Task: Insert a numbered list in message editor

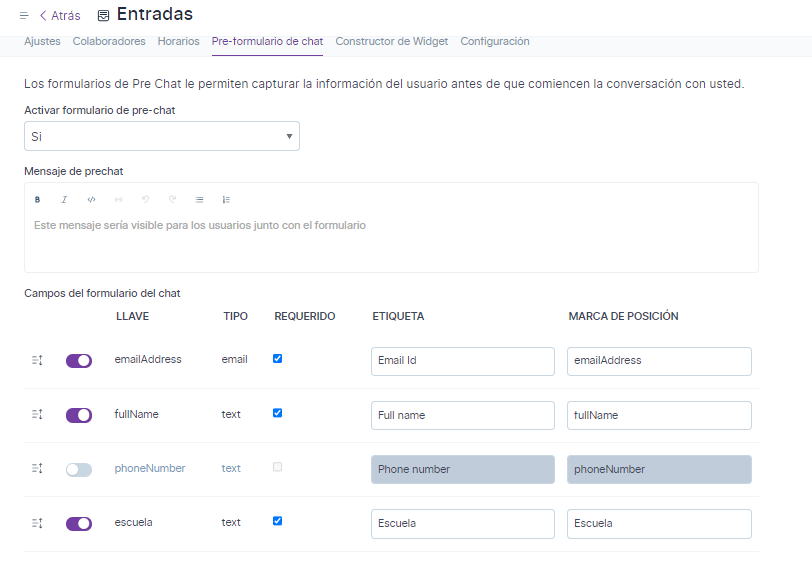Action: (226, 200)
